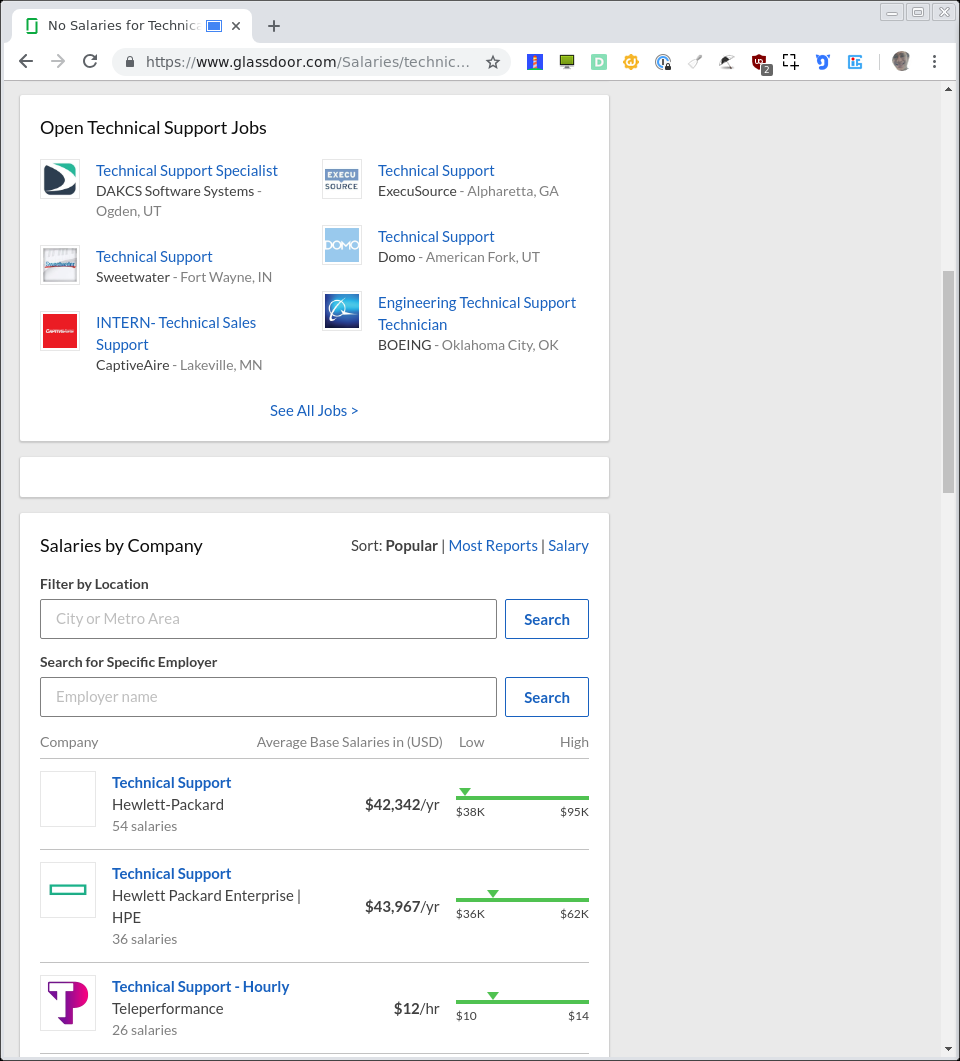Focus the City or Metro Area field

click(269, 618)
